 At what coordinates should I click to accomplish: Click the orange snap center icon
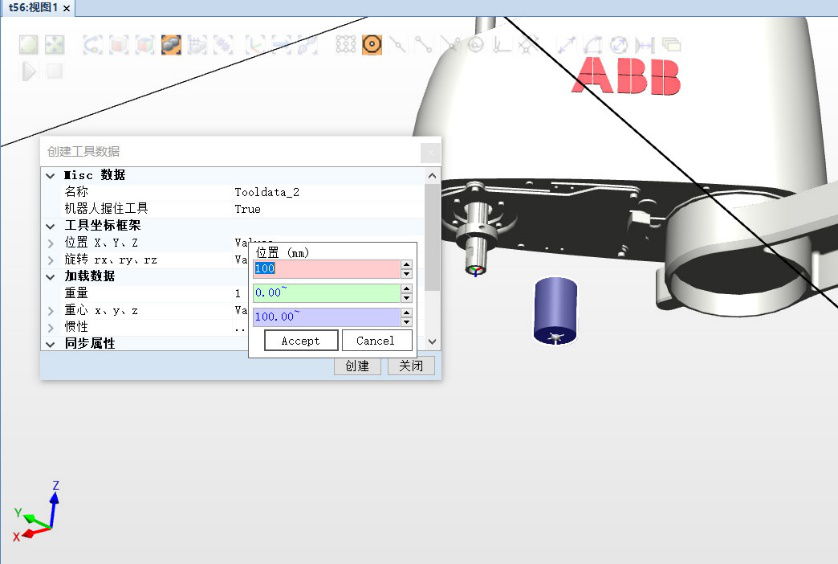[372, 45]
